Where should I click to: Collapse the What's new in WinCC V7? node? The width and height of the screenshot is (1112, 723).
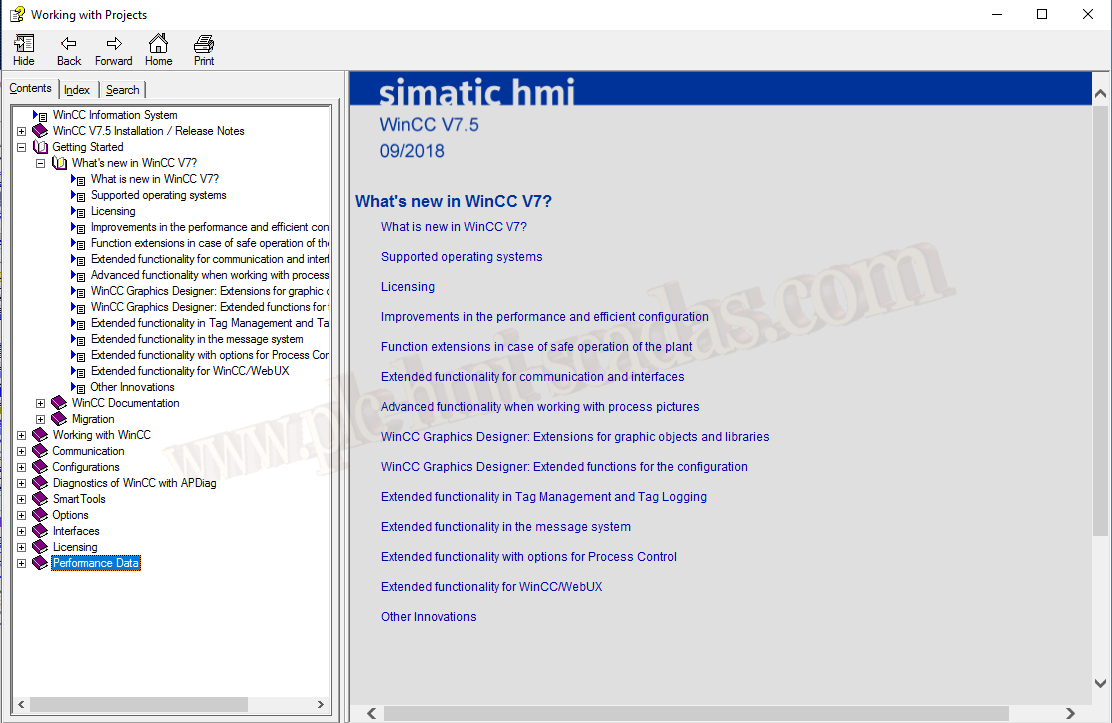41,163
